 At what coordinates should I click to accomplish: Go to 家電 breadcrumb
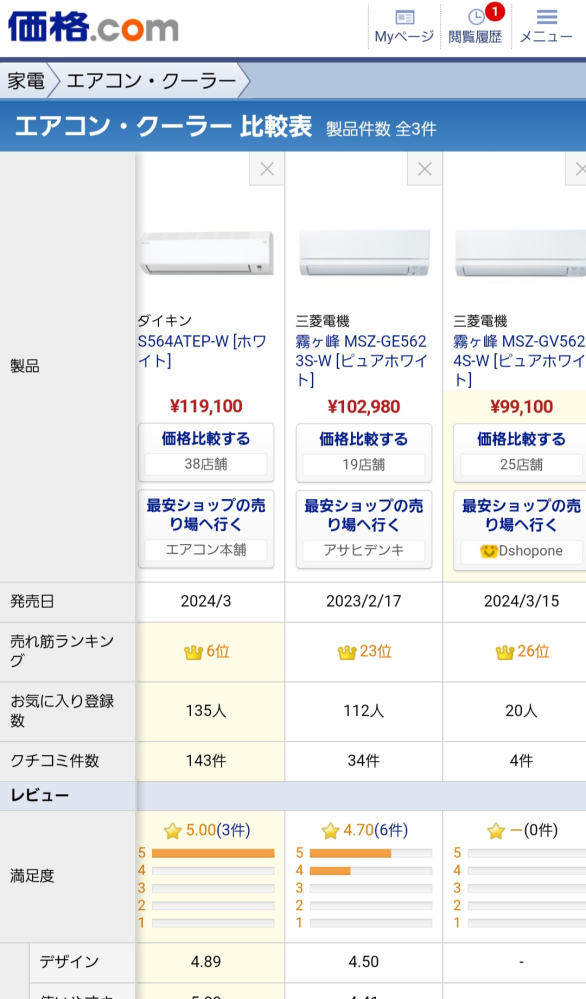pyautogui.click(x=26, y=81)
